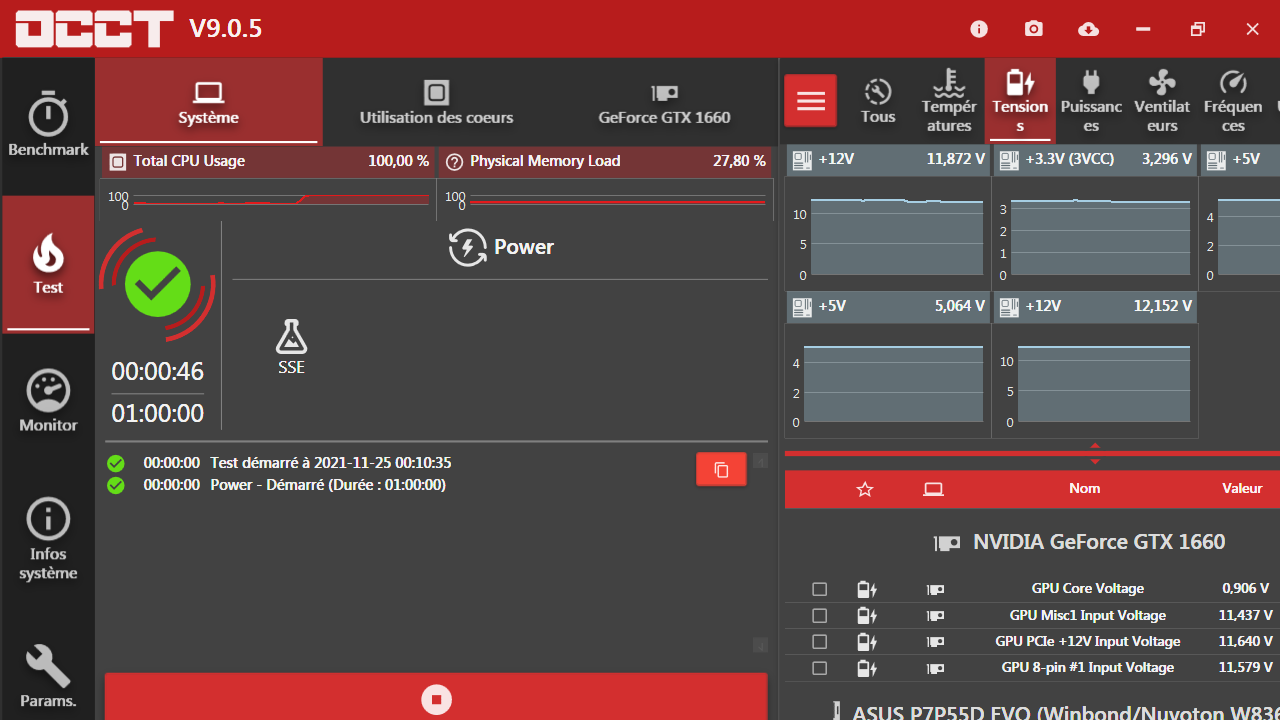Sort by the Nom column header
Screen dimensions: 1280x720
pyautogui.click(x=1084, y=489)
